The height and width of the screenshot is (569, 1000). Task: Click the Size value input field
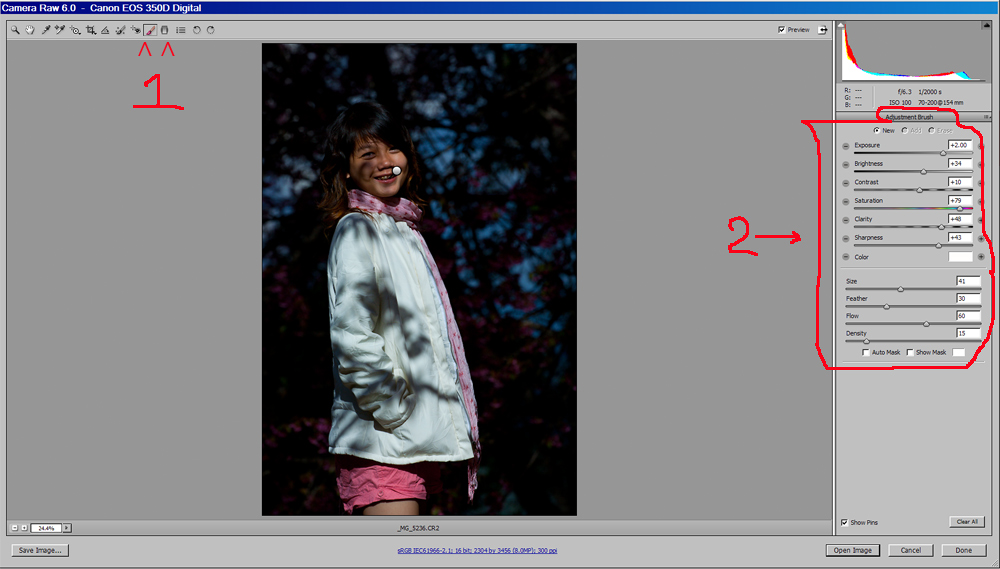967,282
